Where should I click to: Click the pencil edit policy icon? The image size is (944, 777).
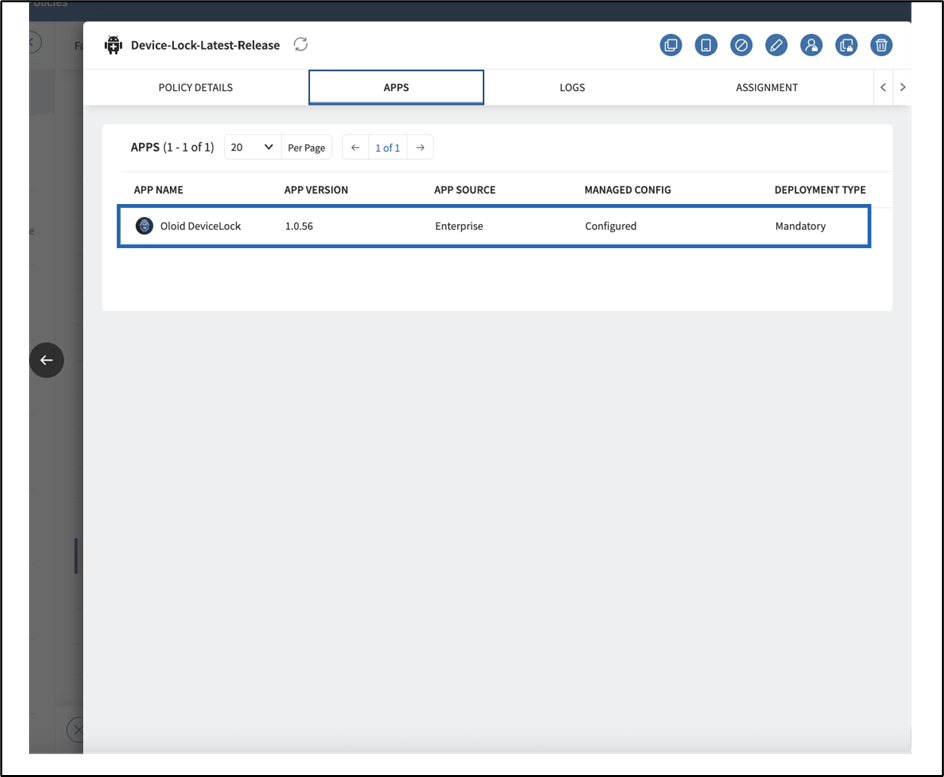776,45
